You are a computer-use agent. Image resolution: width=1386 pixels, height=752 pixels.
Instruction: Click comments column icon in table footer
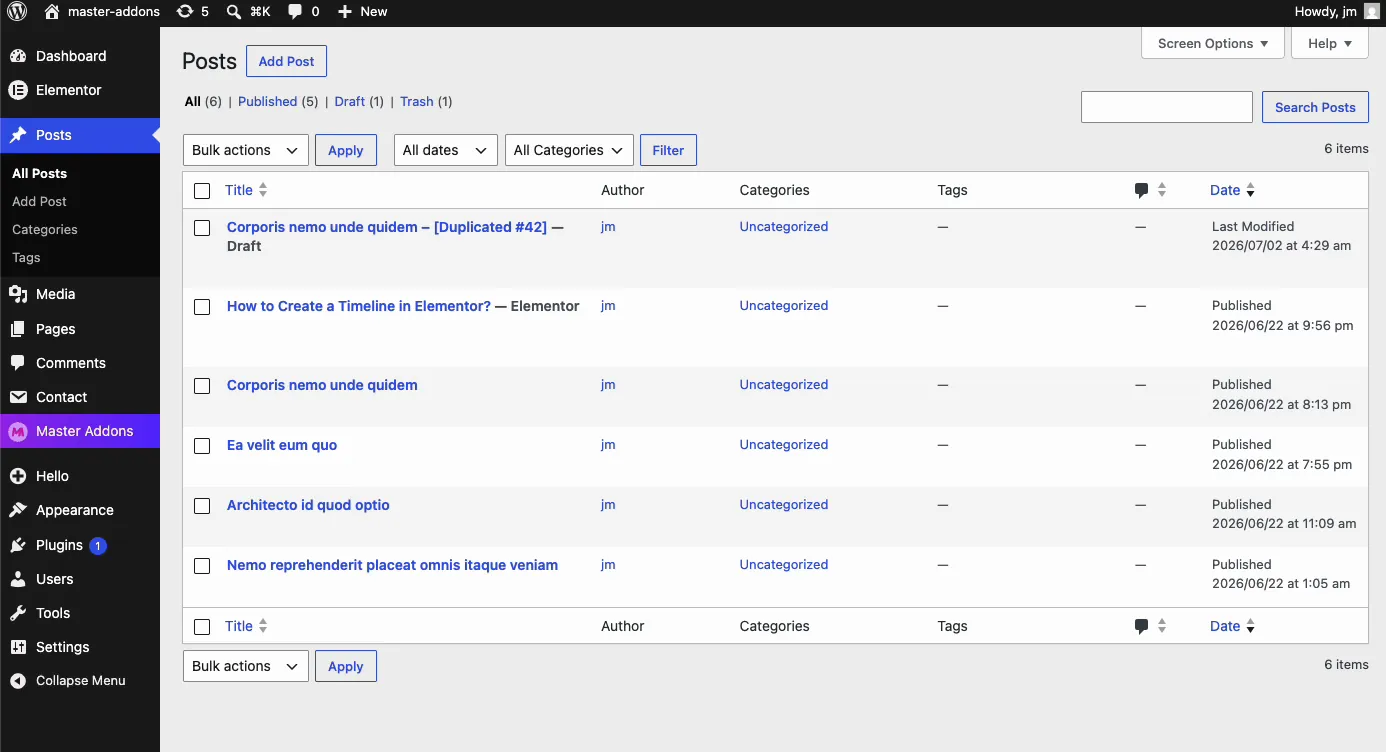1141,626
